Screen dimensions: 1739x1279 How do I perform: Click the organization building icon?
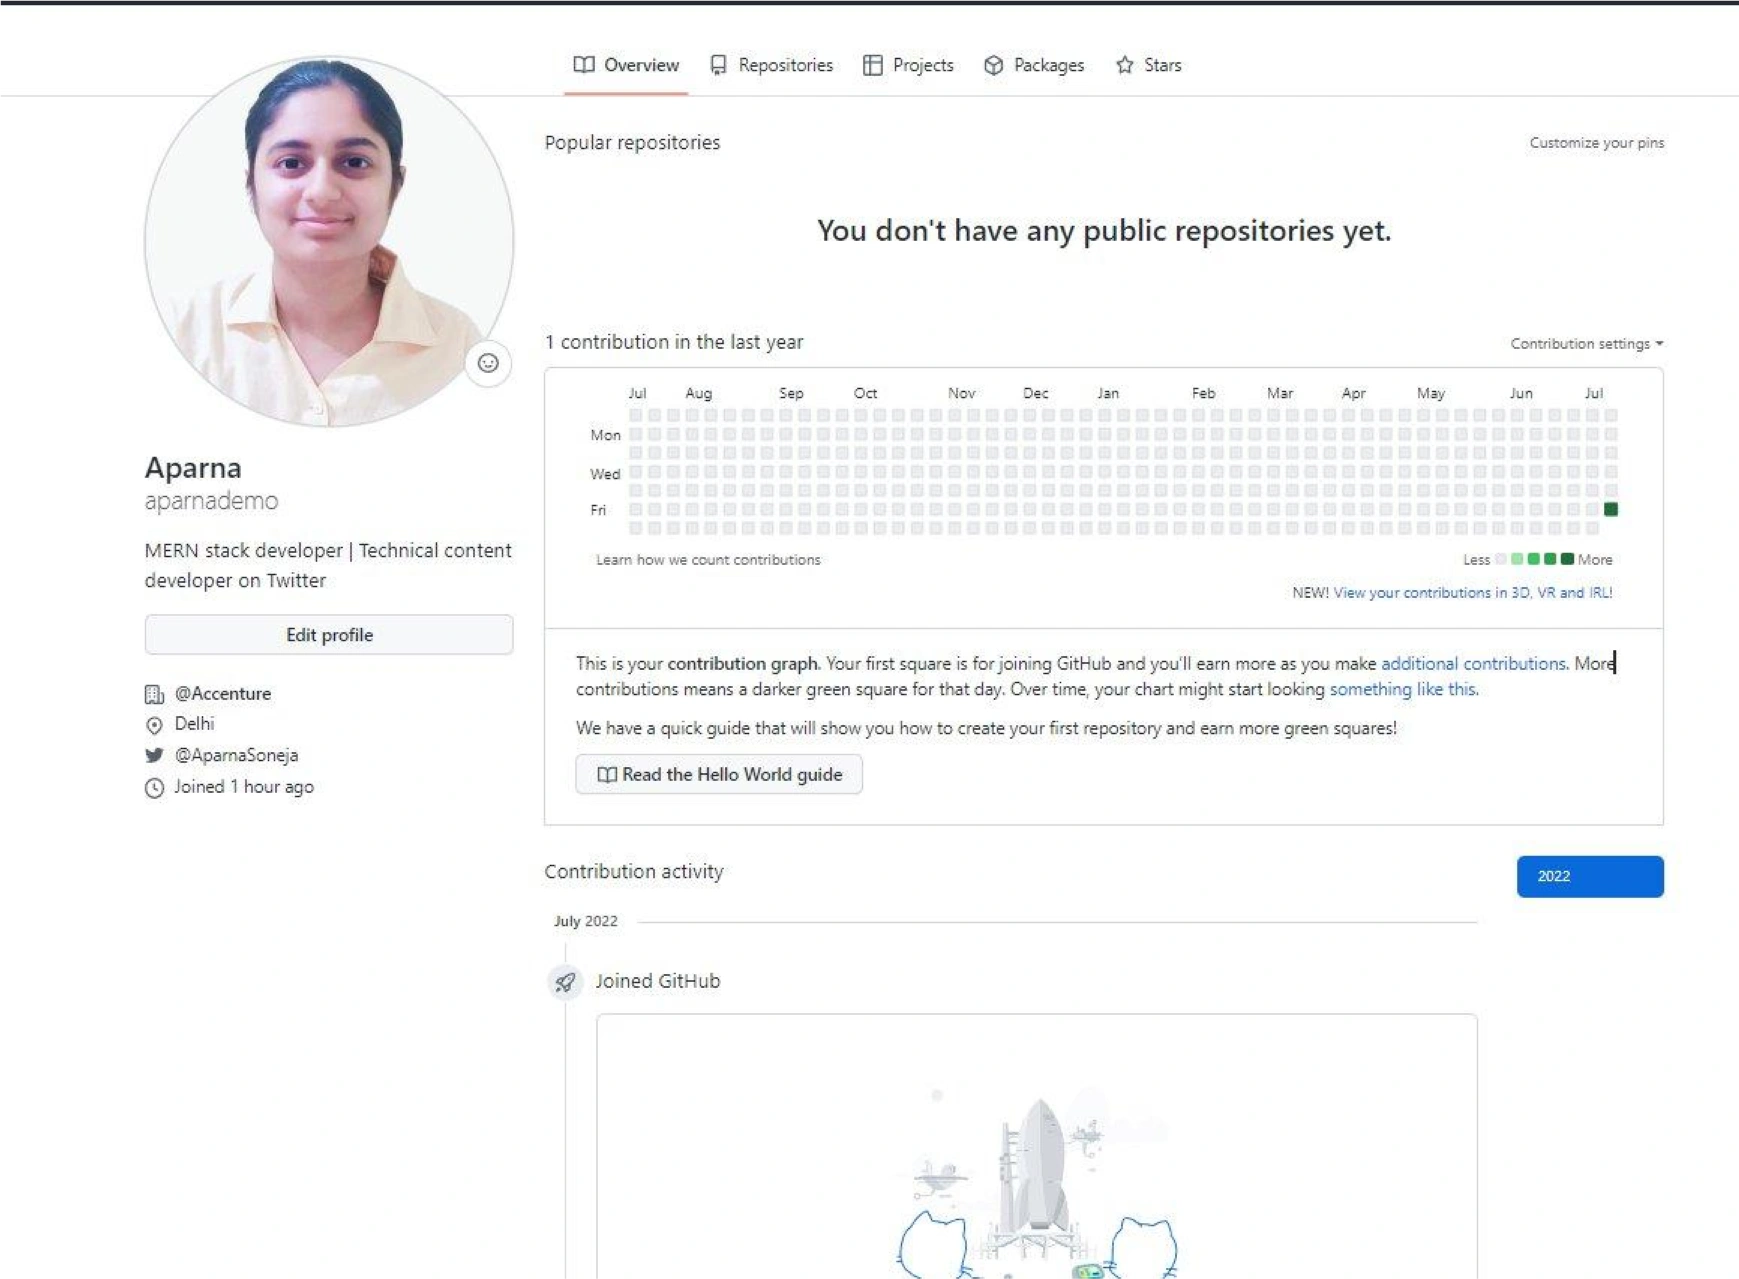pyautogui.click(x=154, y=694)
